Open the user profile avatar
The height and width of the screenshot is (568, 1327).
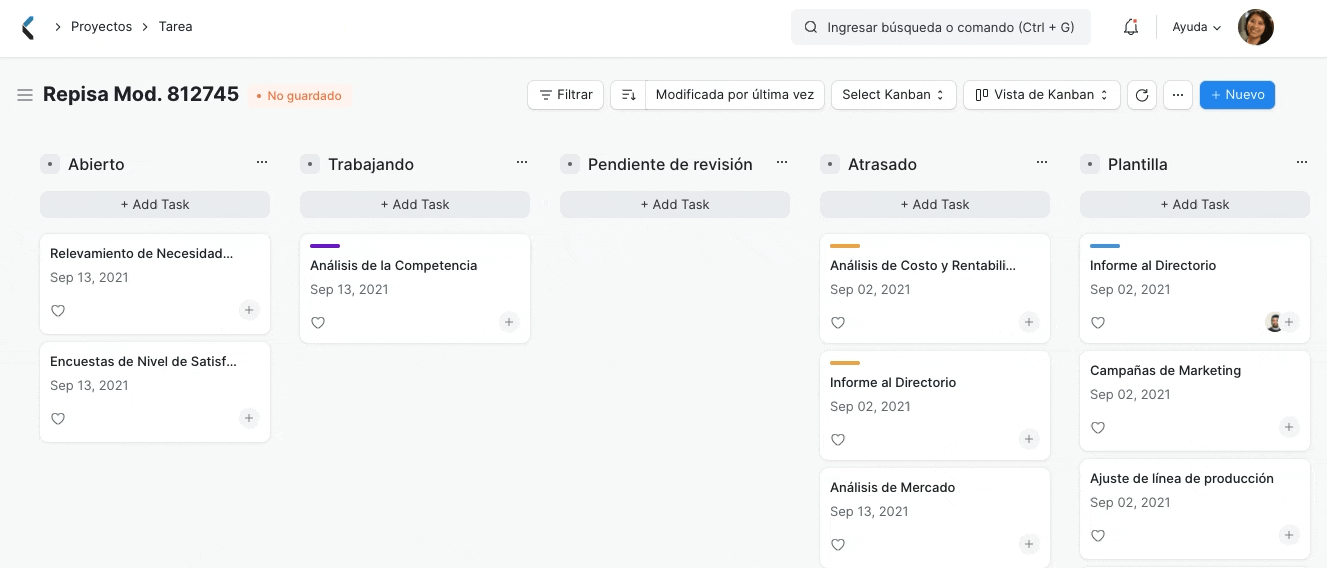pos(1256,28)
